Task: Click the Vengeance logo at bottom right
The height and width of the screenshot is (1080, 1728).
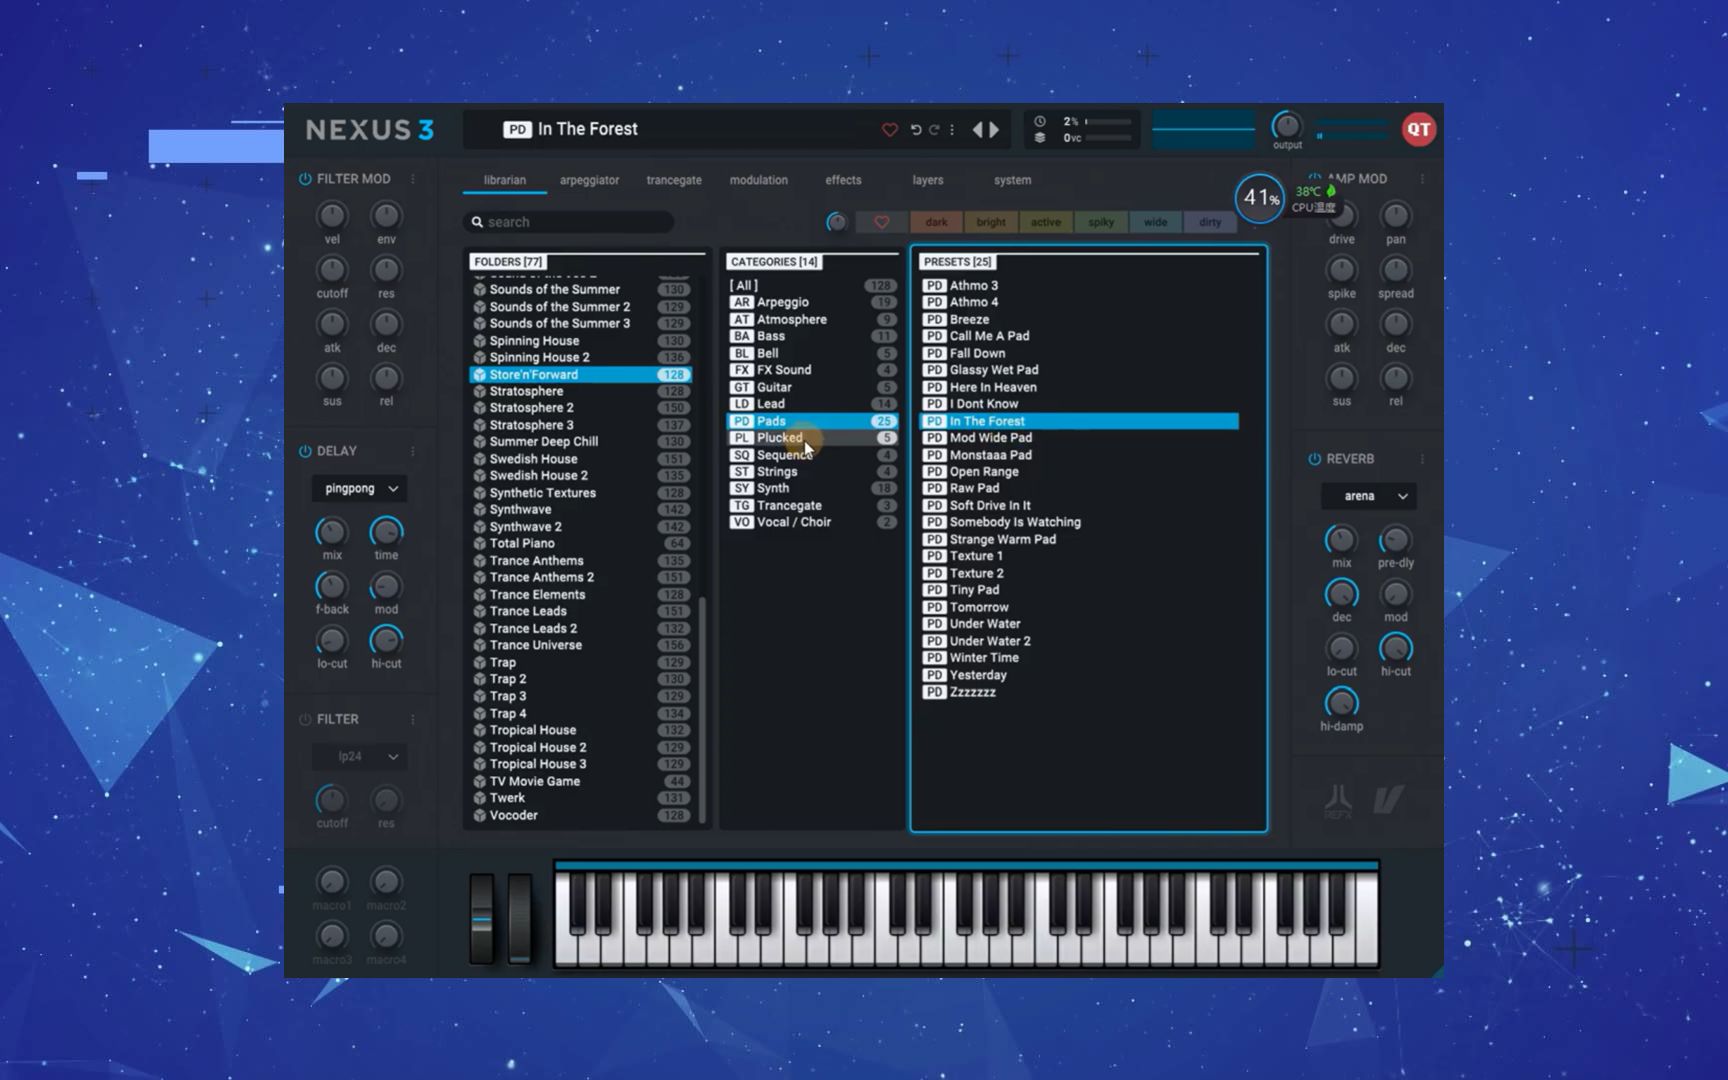Action: [x=1388, y=799]
